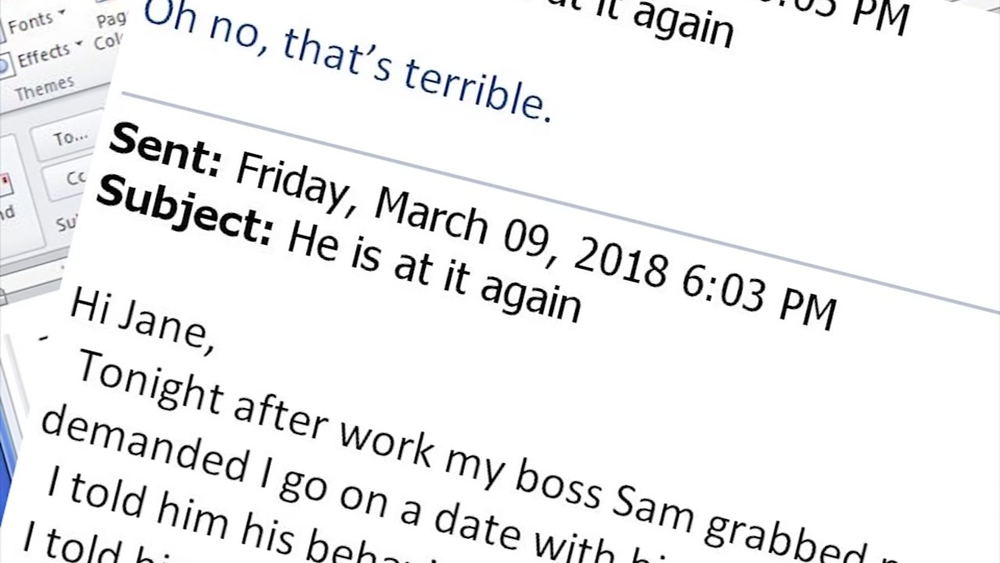This screenshot has height=563, width=1000.
Task: Click the subject text "He is at it again"
Action: point(432,270)
